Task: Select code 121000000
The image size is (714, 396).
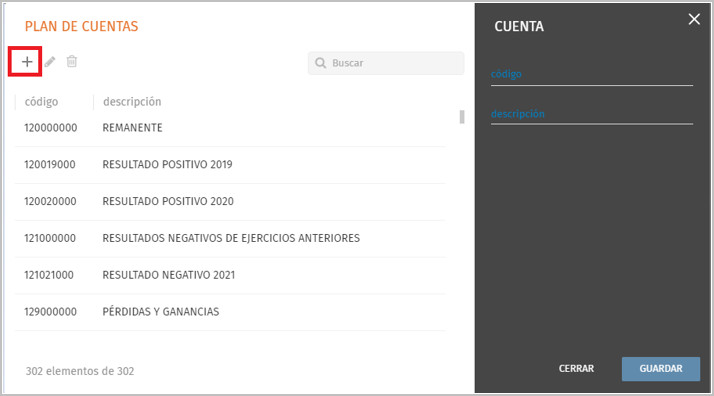Action: coord(50,239)
